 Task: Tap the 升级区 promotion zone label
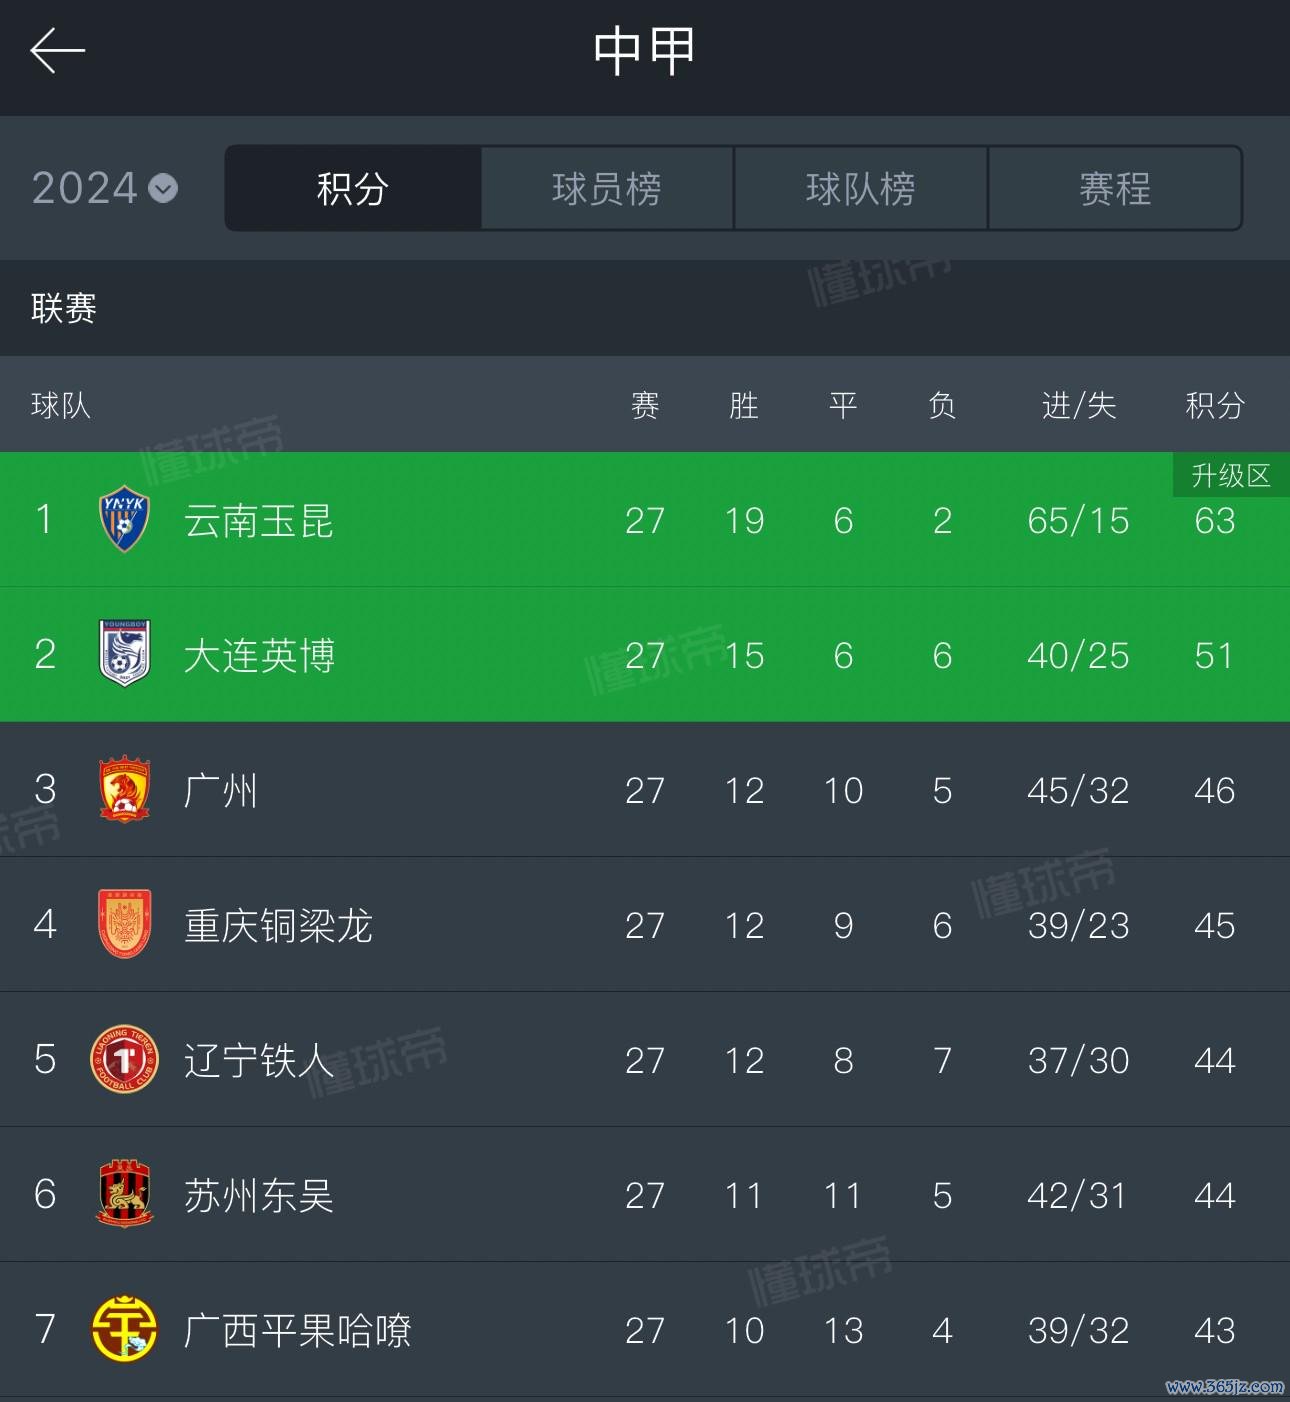[1230, 475]
